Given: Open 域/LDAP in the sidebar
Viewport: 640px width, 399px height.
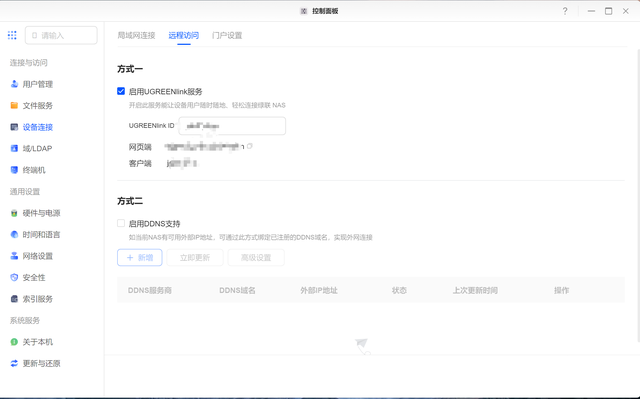Looking at the screenshot, I should coord(38,149).
